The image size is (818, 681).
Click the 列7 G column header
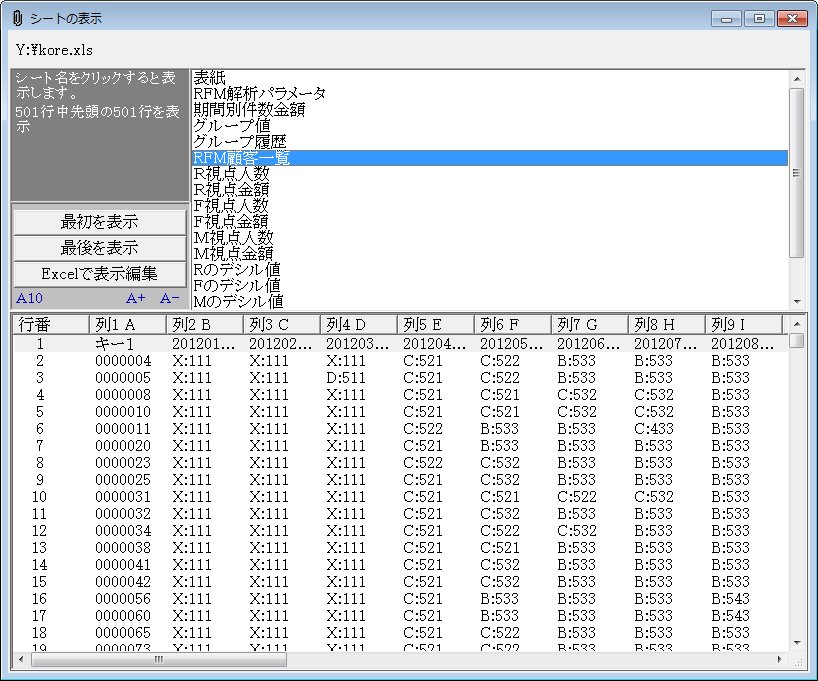(590, 325)
